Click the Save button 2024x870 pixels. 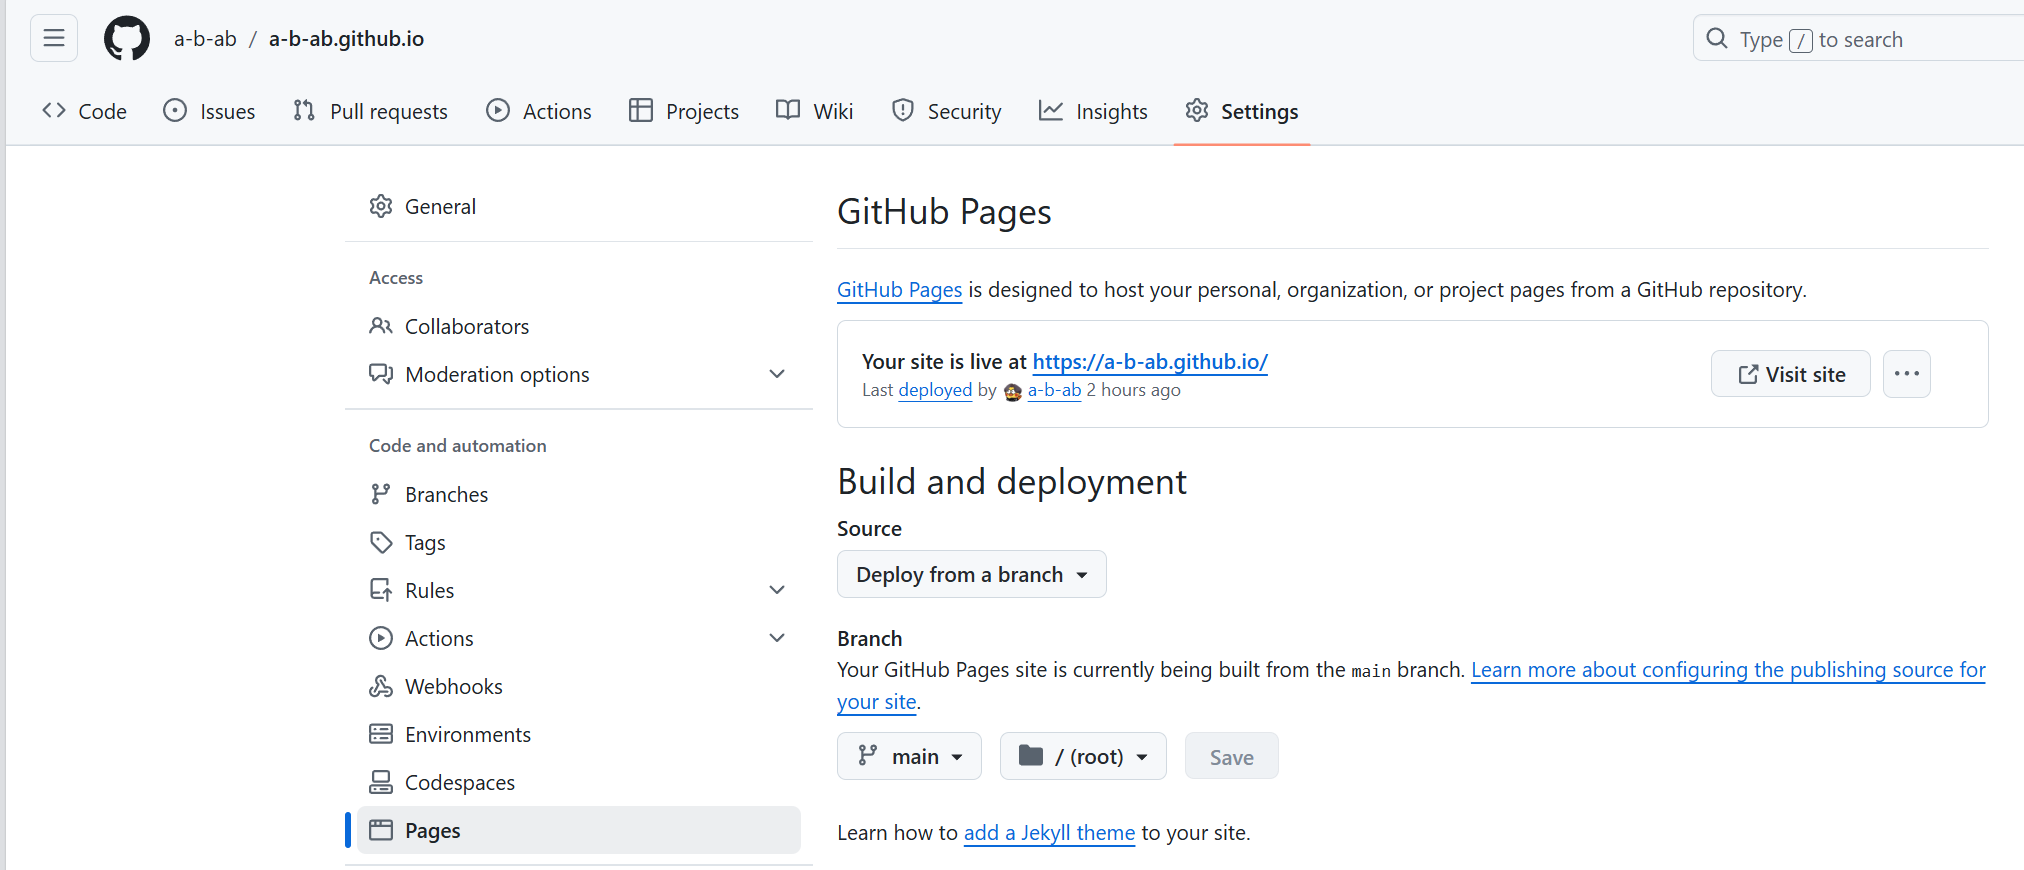point(1232,756)
